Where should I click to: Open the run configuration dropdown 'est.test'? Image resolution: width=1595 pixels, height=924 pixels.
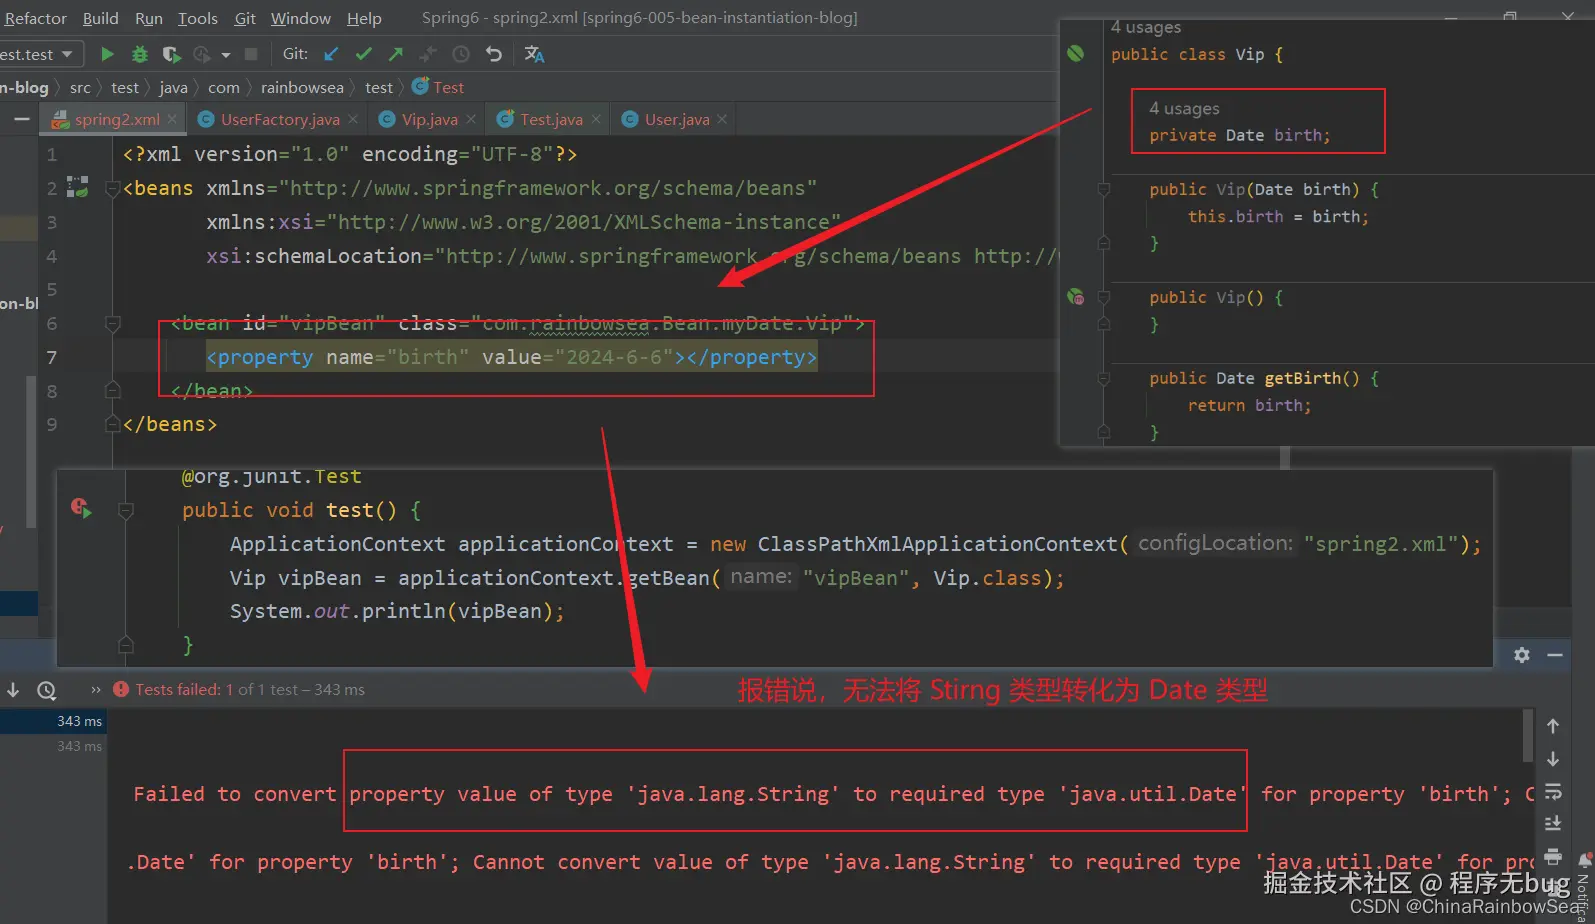coord(38,54)
